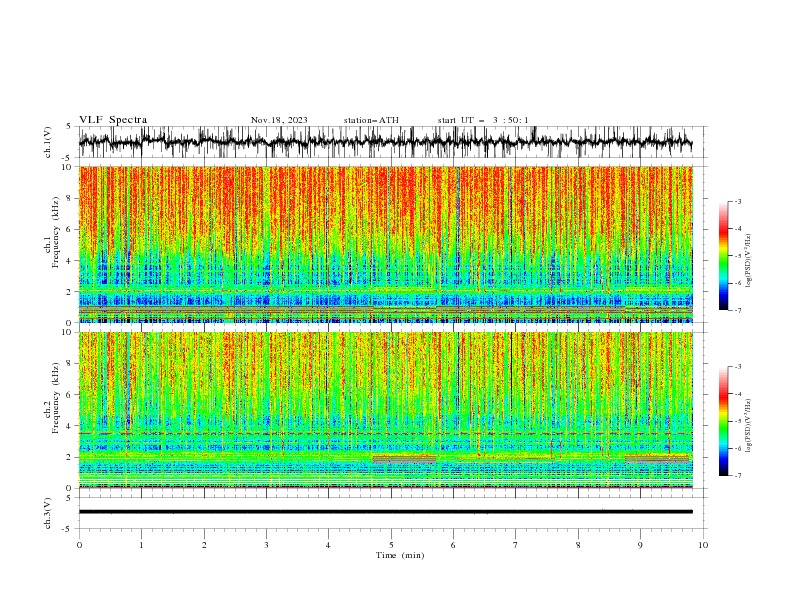Click the ch.2 spectrogram panel
The width and height of the screenshot is (792, 612).
[x=386, y=410]
